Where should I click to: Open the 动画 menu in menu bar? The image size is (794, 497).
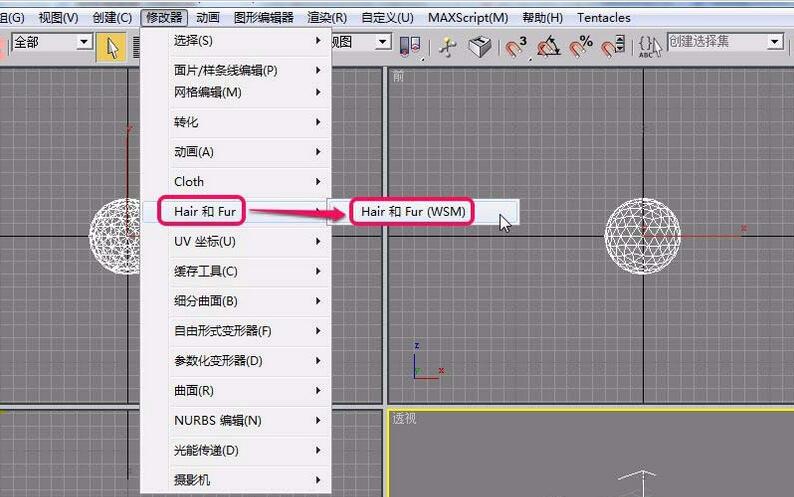coord(208,18)
